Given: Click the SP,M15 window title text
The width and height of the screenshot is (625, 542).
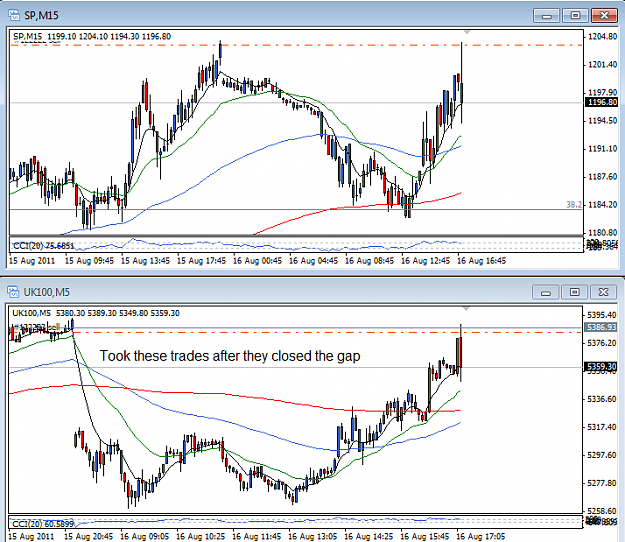Looking at the screenshot, I should (41, 16).
